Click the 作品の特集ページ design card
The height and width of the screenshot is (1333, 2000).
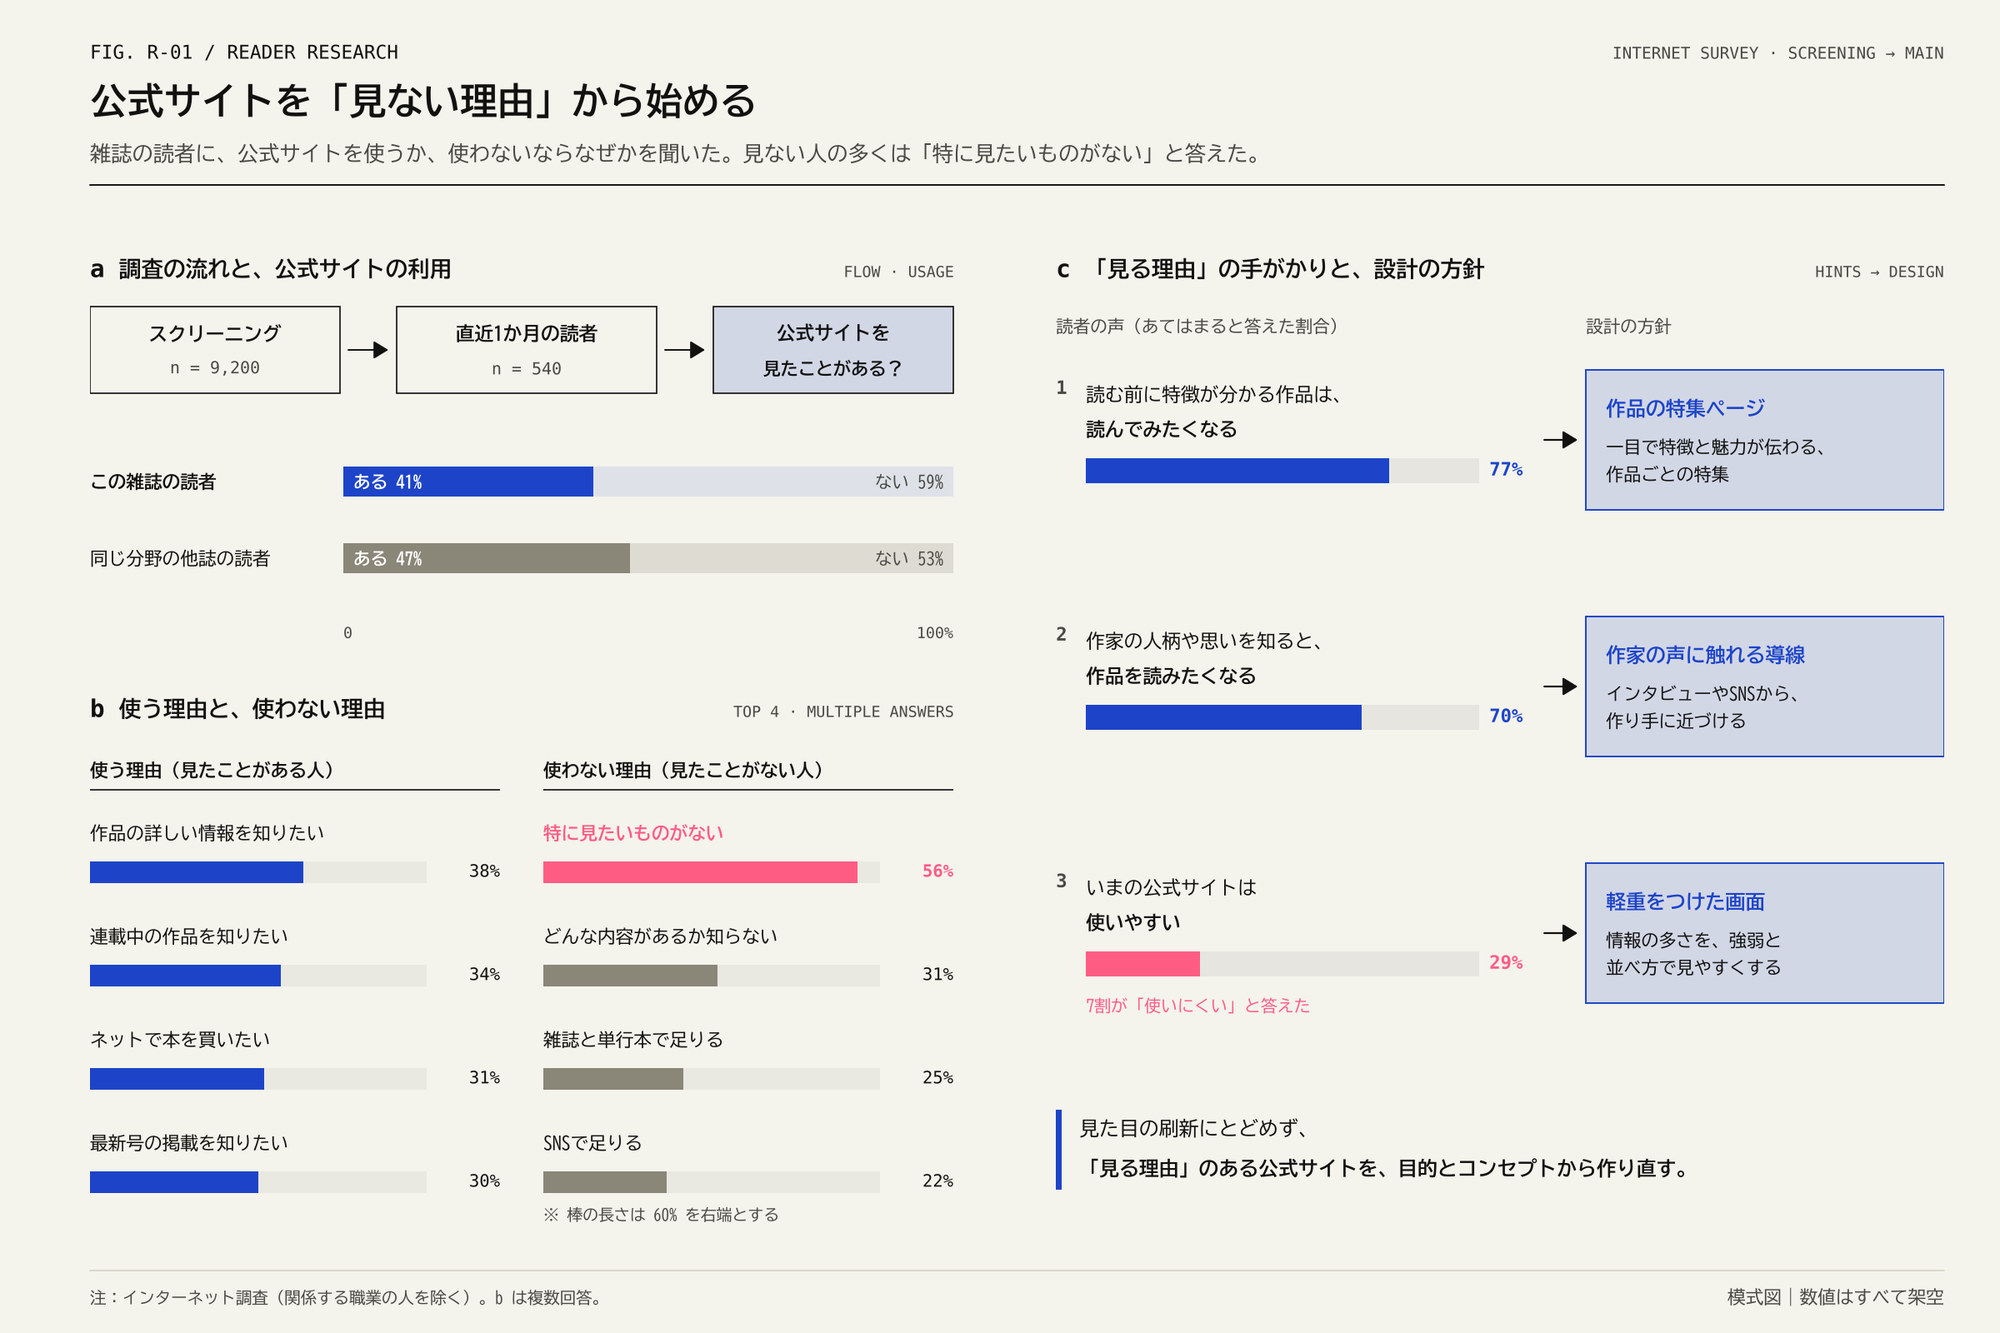(x=1764, y=440)
